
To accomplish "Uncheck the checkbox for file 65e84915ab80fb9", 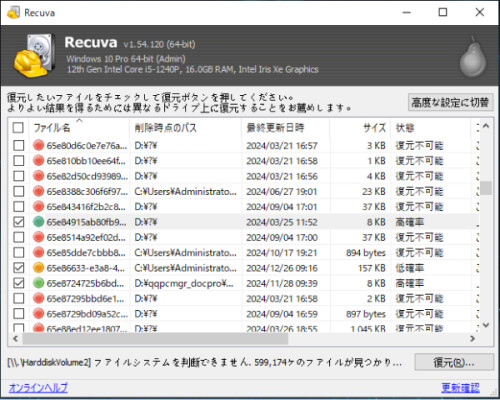I will pyautogui.click(x=18, y=222).
